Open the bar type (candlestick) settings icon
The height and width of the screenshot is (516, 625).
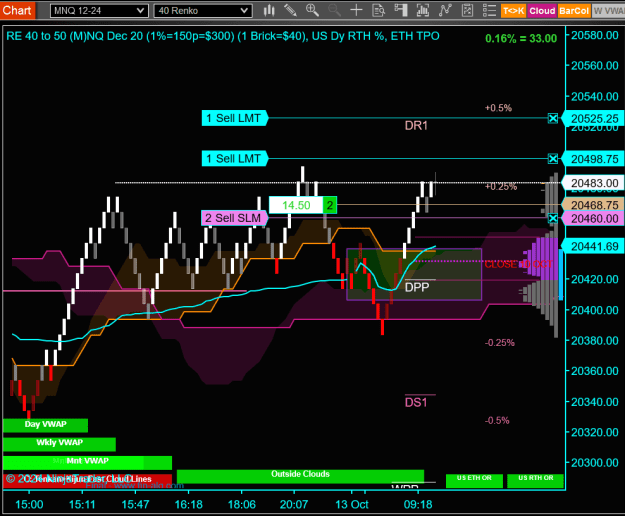(269, 10)
